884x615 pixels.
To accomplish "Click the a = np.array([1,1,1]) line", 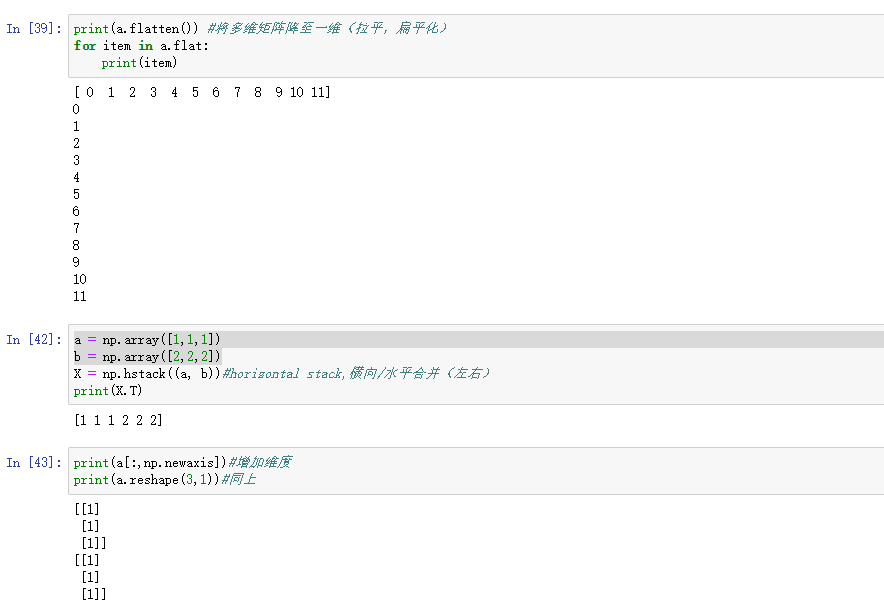I will (x=147, y=340).
